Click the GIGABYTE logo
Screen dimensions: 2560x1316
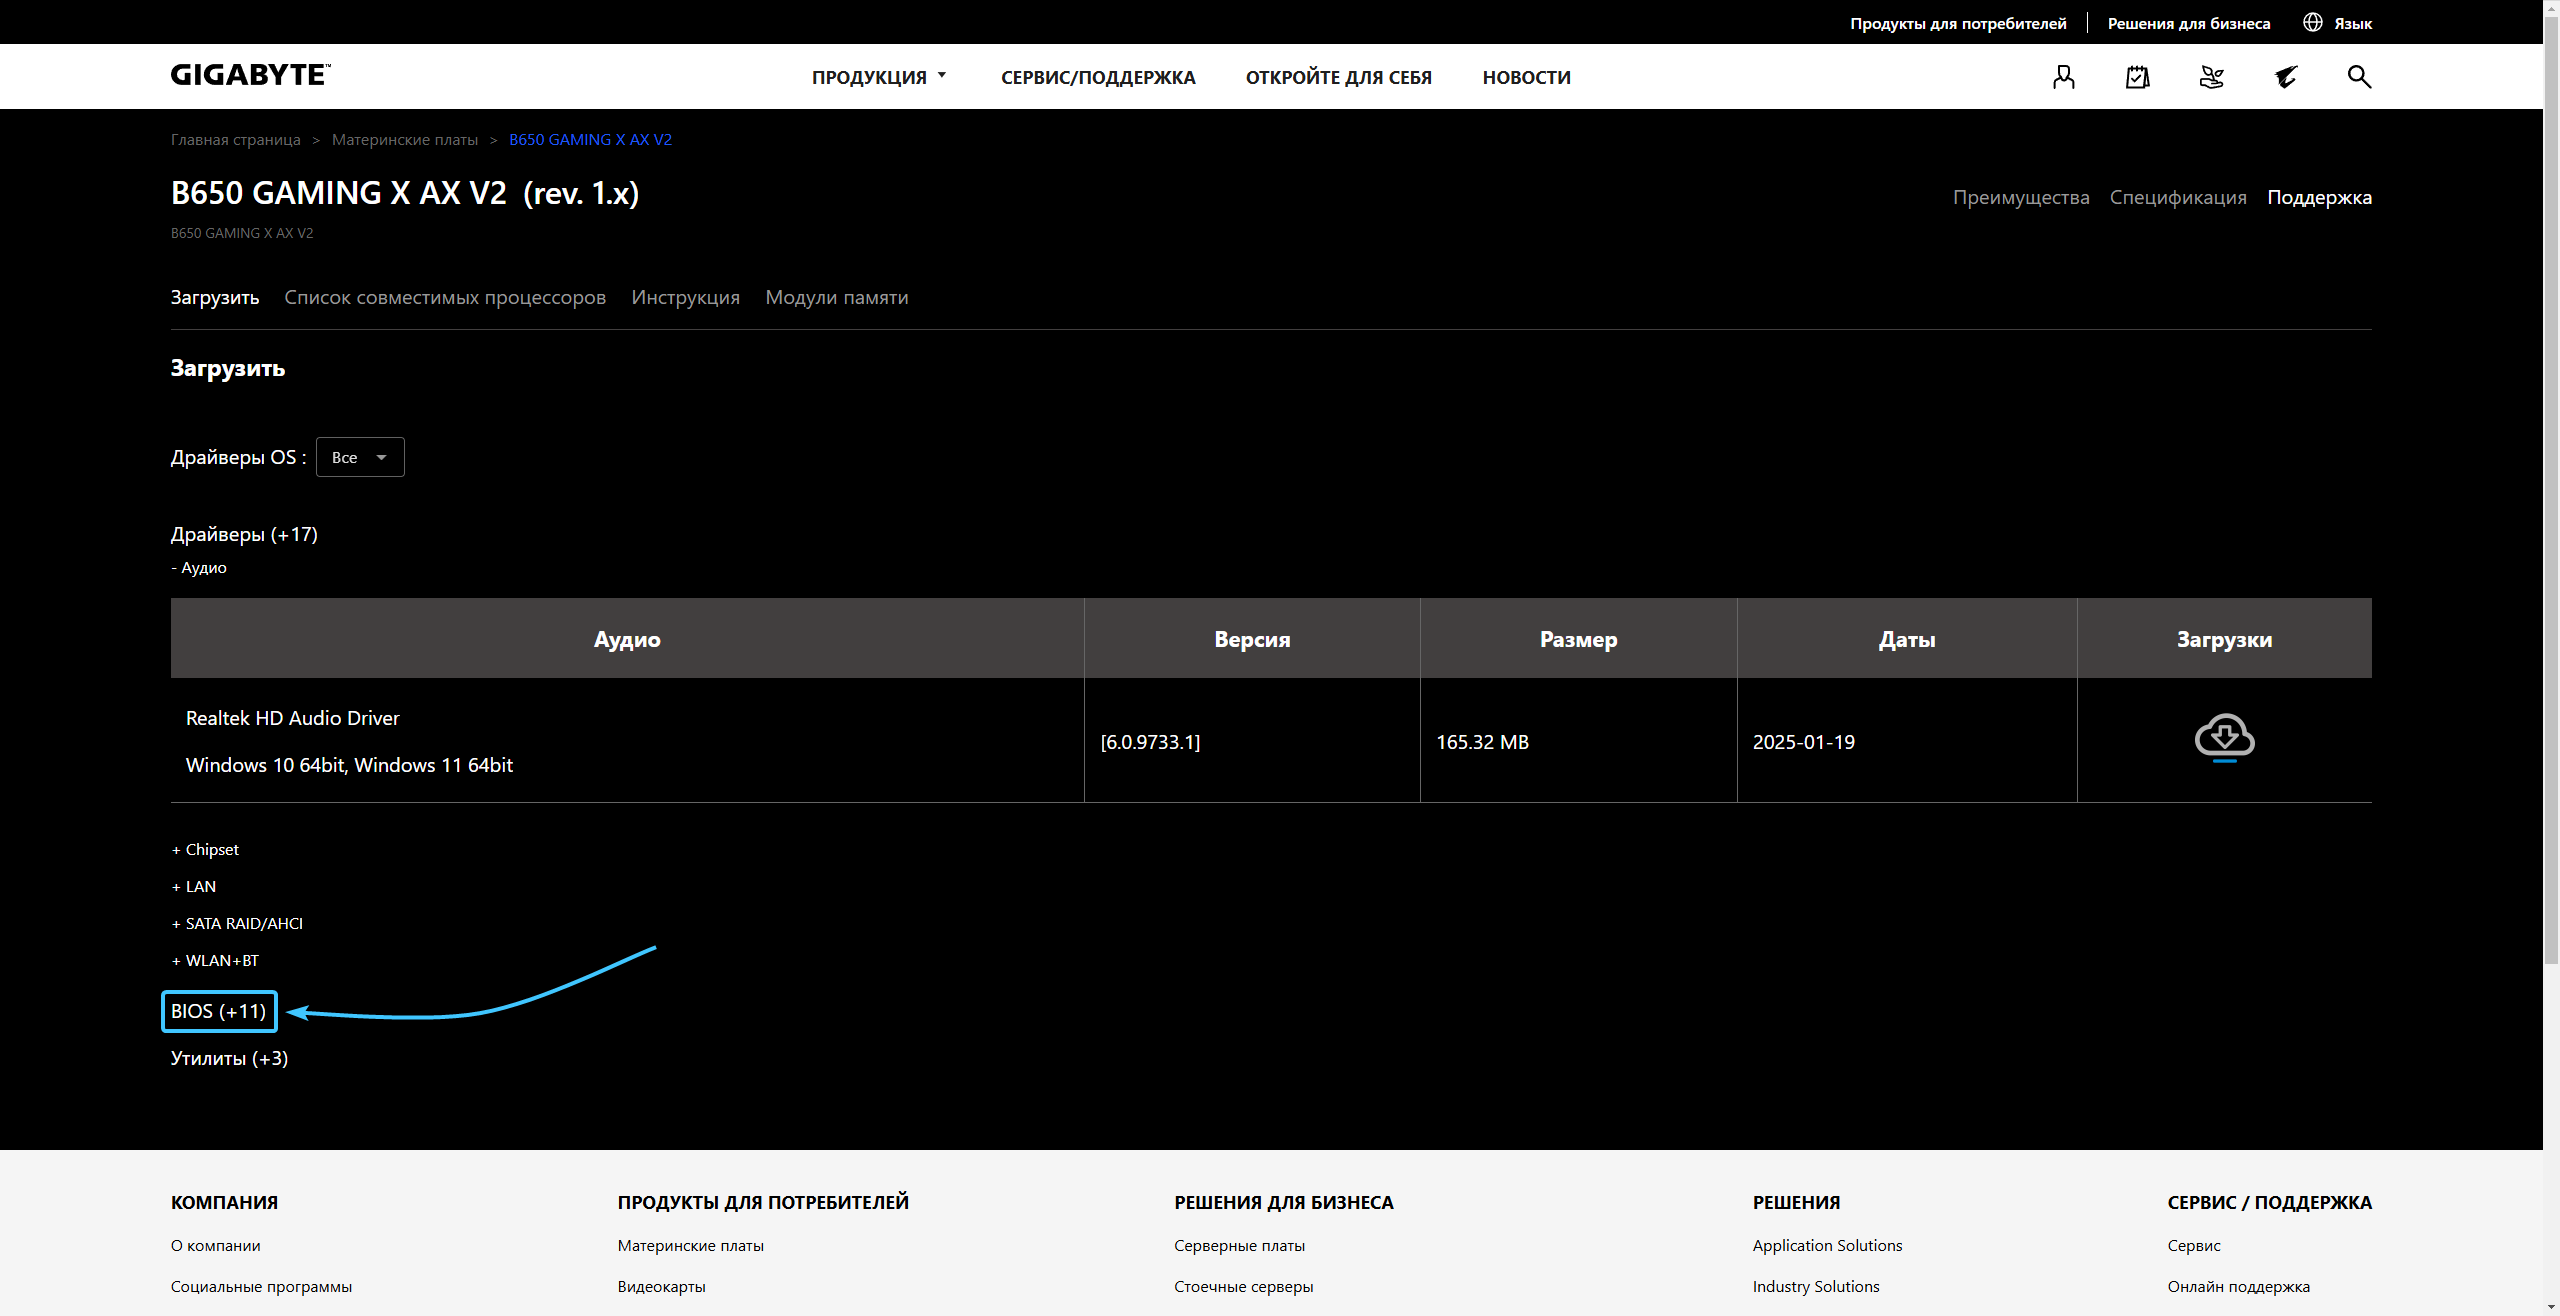(250, 75)
